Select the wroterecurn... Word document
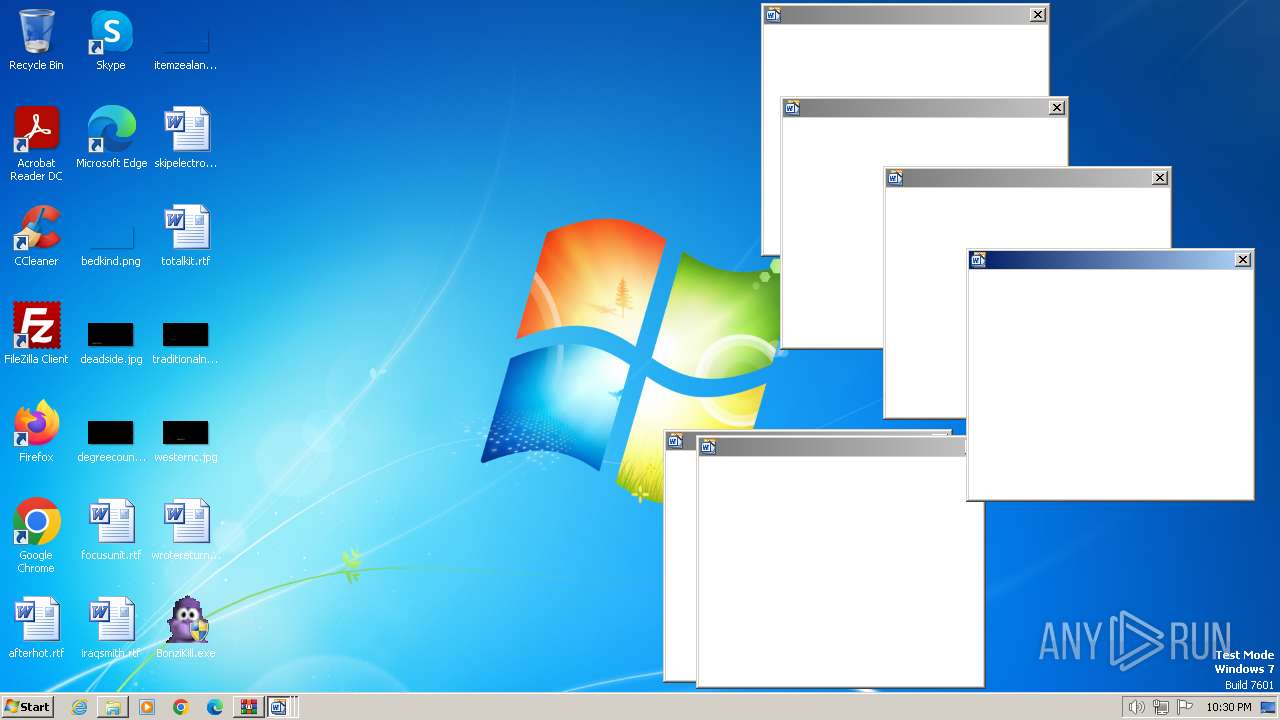This screenshot has height=720, width=1280. point(185,529)
